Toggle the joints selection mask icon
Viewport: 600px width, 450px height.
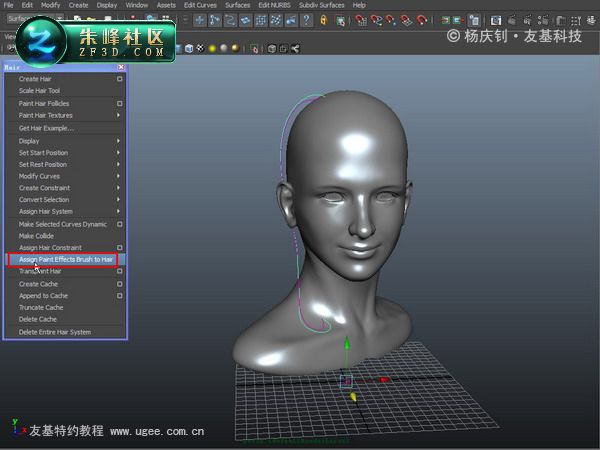pos(215,20)
